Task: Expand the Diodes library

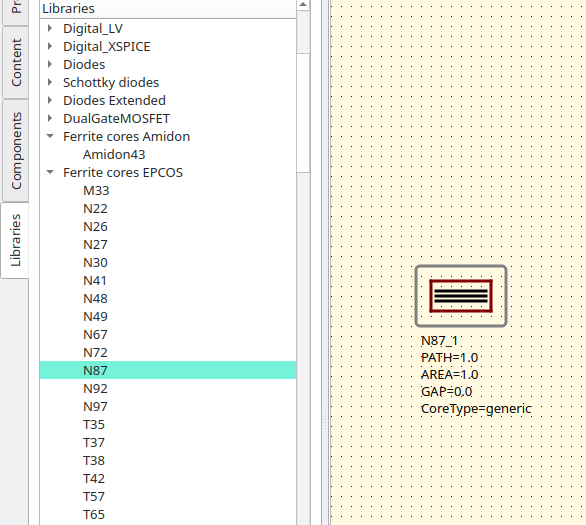Action: 50,64
